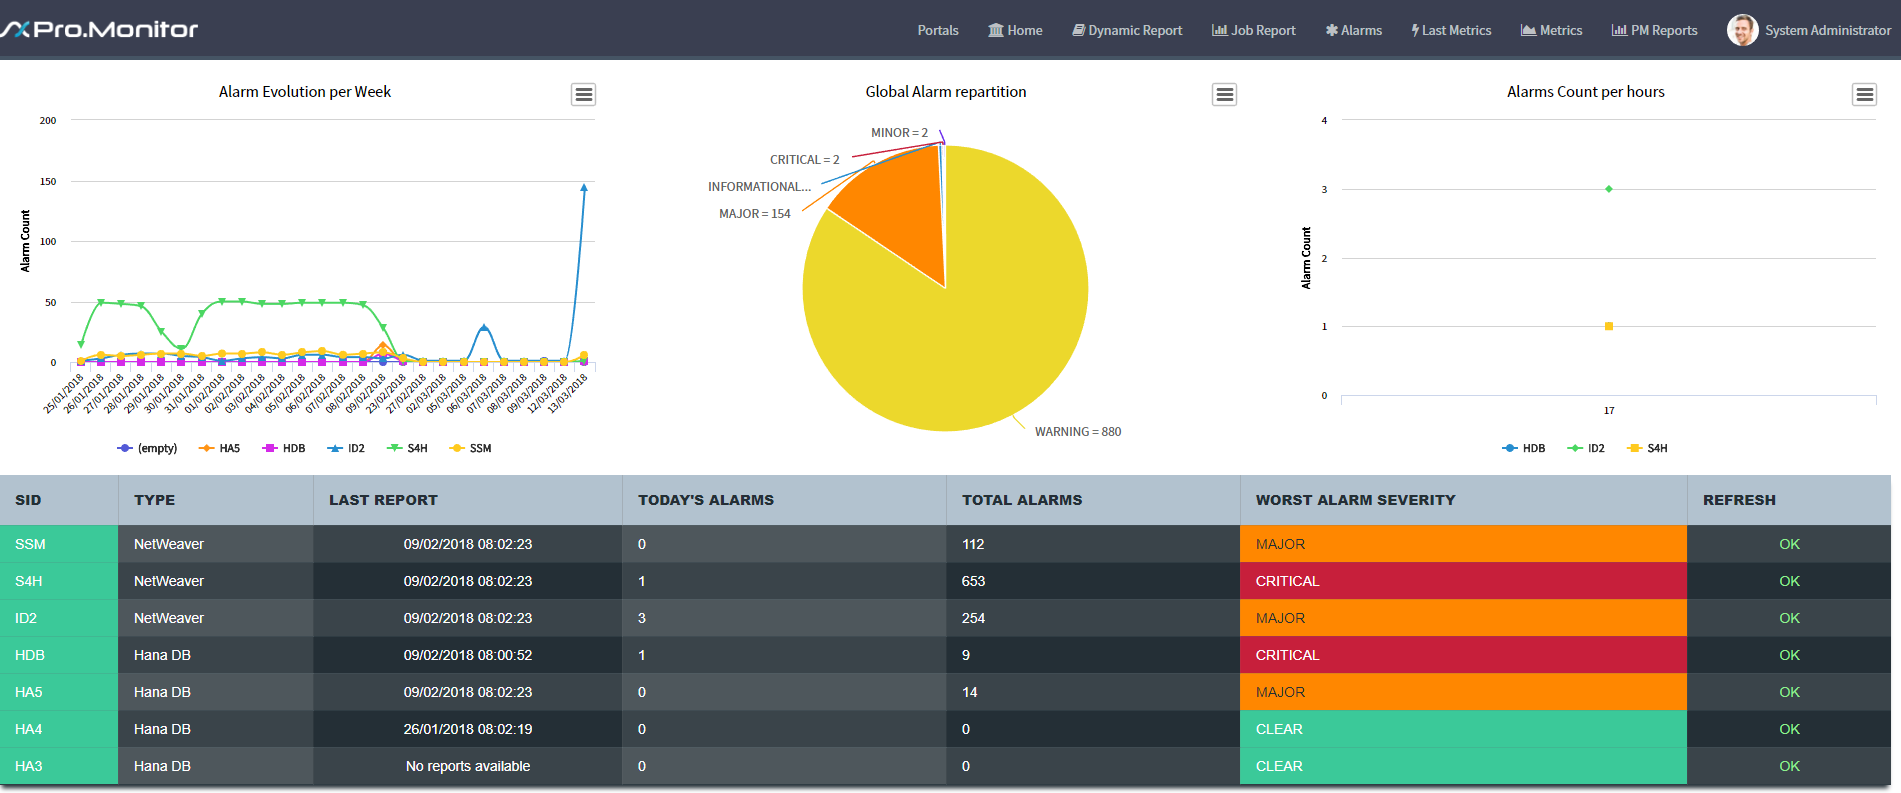1901x793 pixels.
Task: Open Global Alarm repartition chart menu
Action: point(1224,95)
